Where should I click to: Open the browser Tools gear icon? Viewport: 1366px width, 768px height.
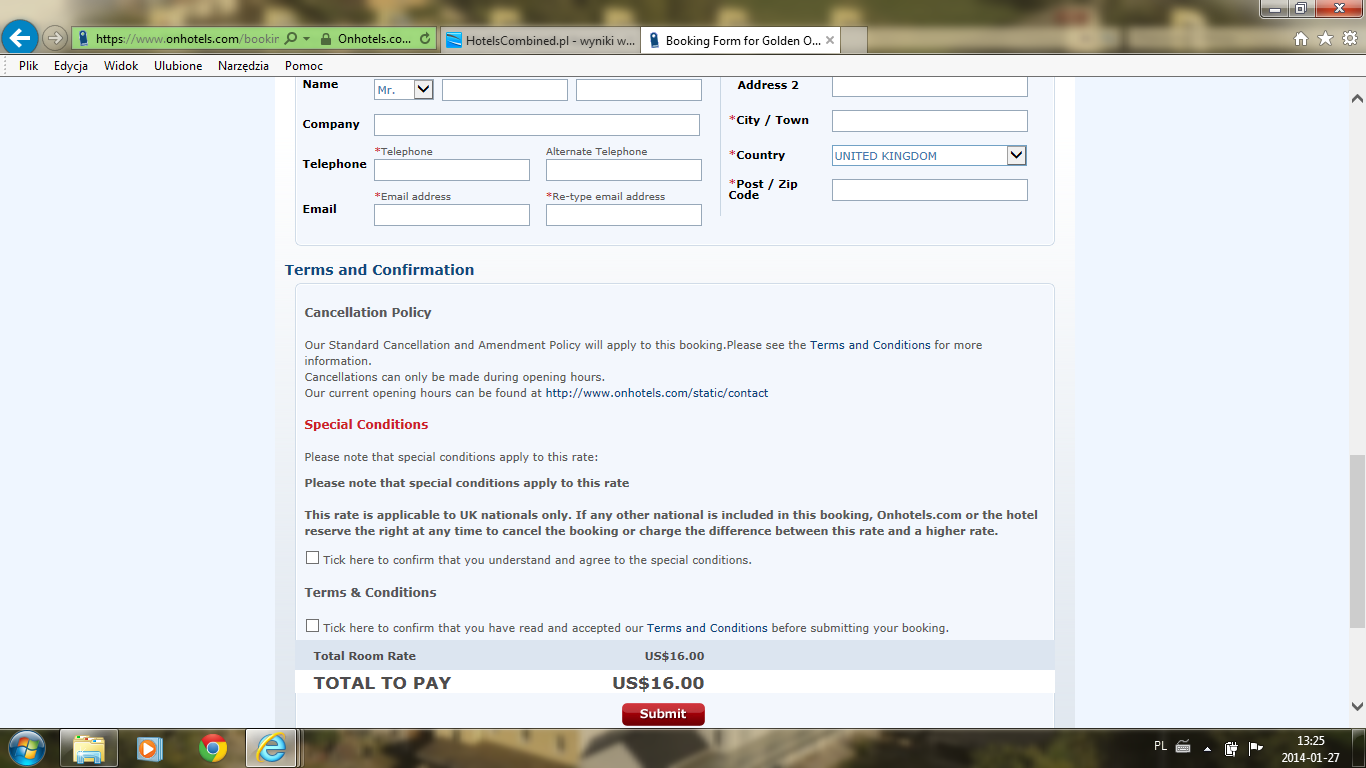click(1349, 38)
